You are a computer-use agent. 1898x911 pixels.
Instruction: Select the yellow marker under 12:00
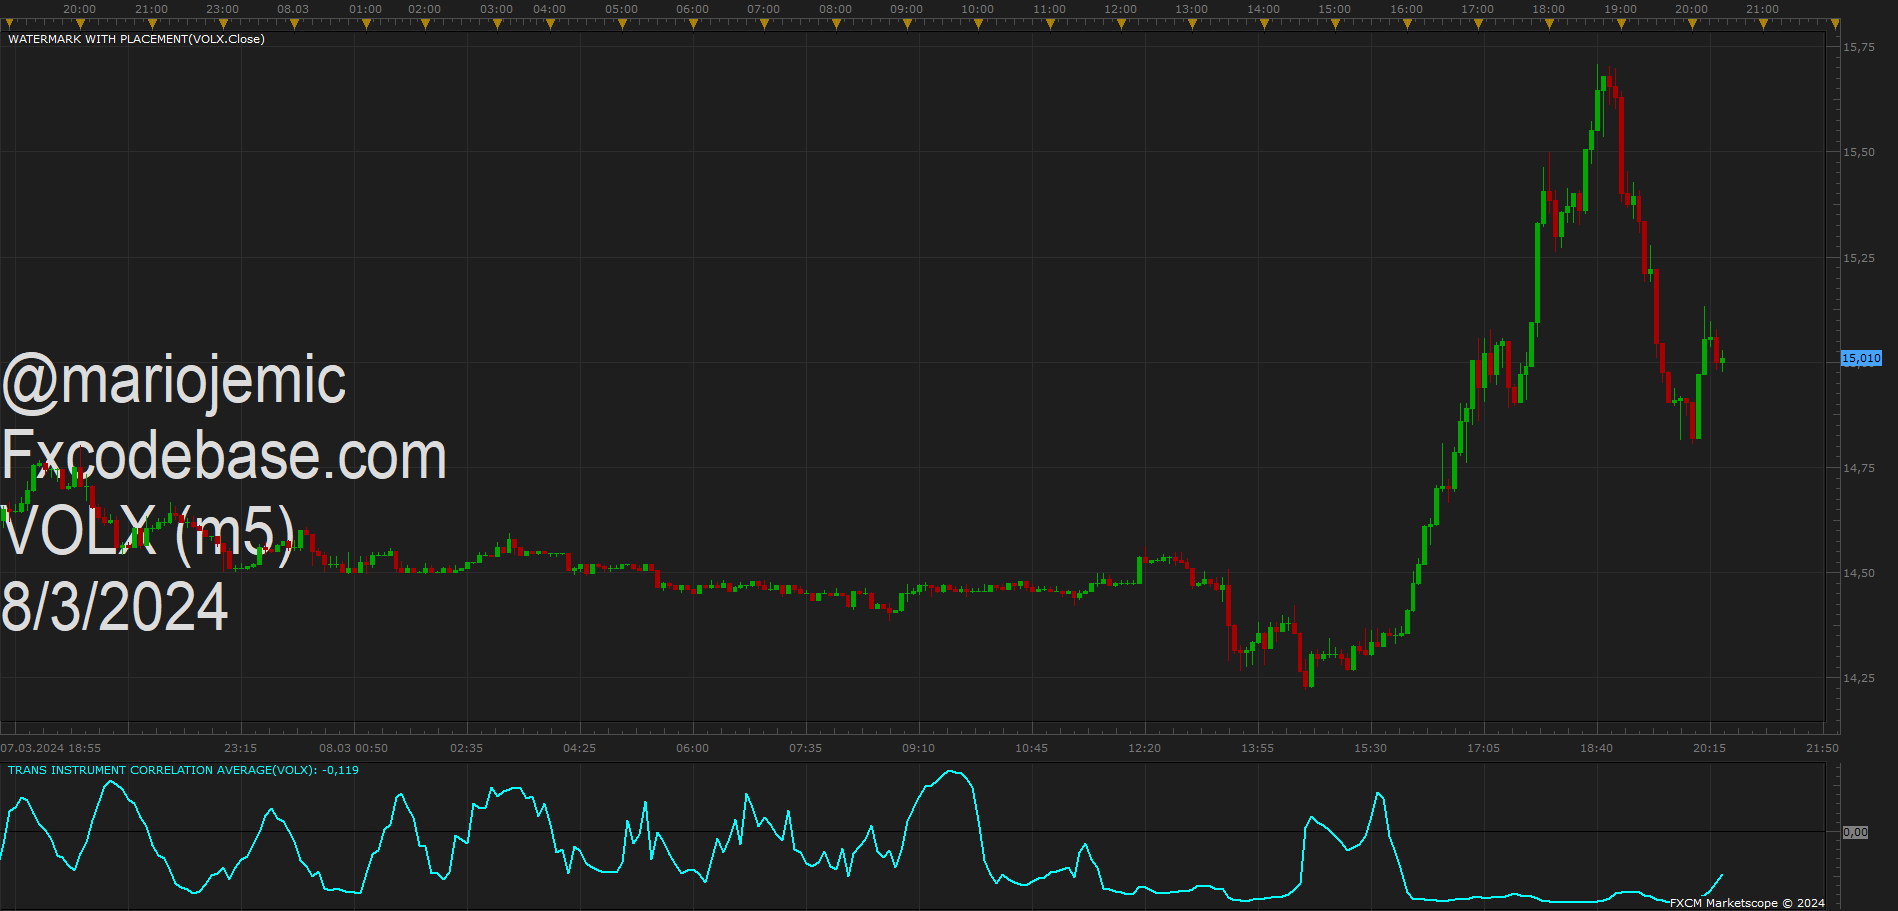[1121, 24]
